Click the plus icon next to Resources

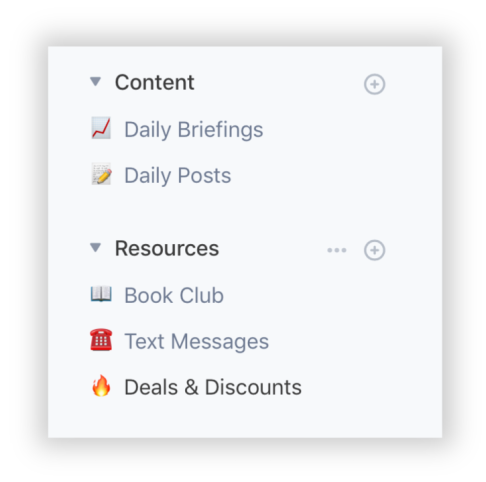click(x=374, y=250)
